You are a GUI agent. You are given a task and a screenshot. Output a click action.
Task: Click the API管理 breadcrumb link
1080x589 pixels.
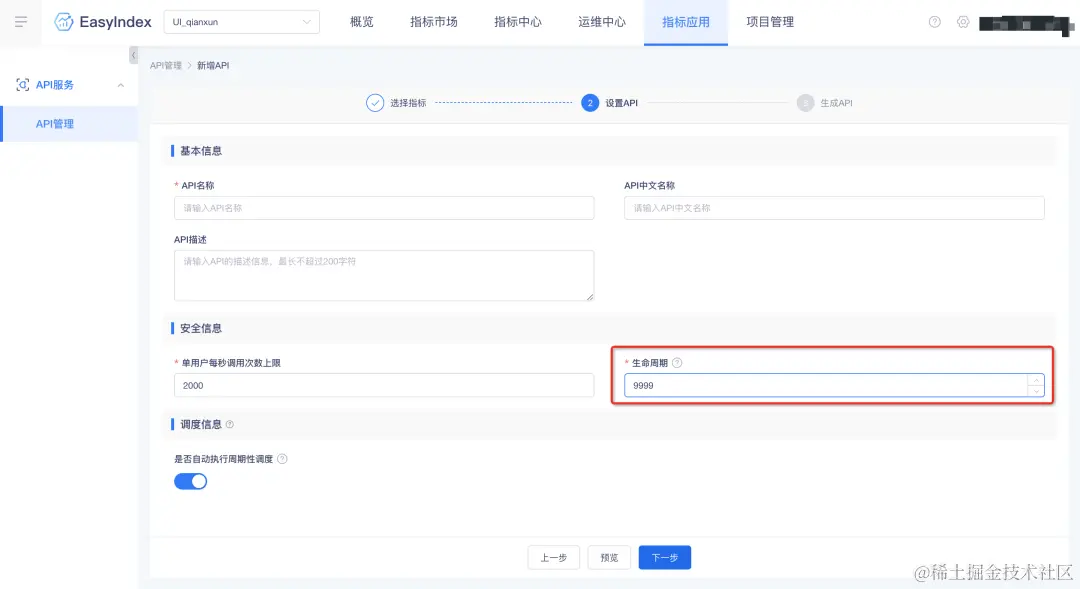click(166, 65)
